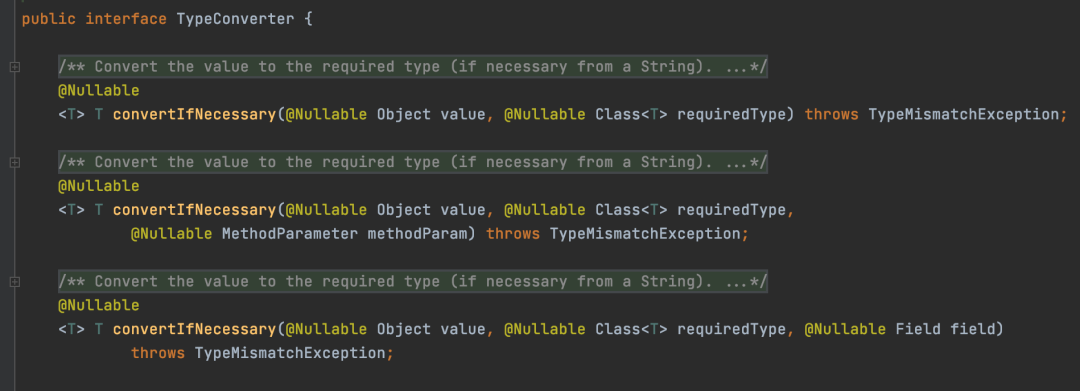Image resolution: width=1080 pixels, height=391 pixels.
Task: Click the public keyword
Action: pos(49,19)
